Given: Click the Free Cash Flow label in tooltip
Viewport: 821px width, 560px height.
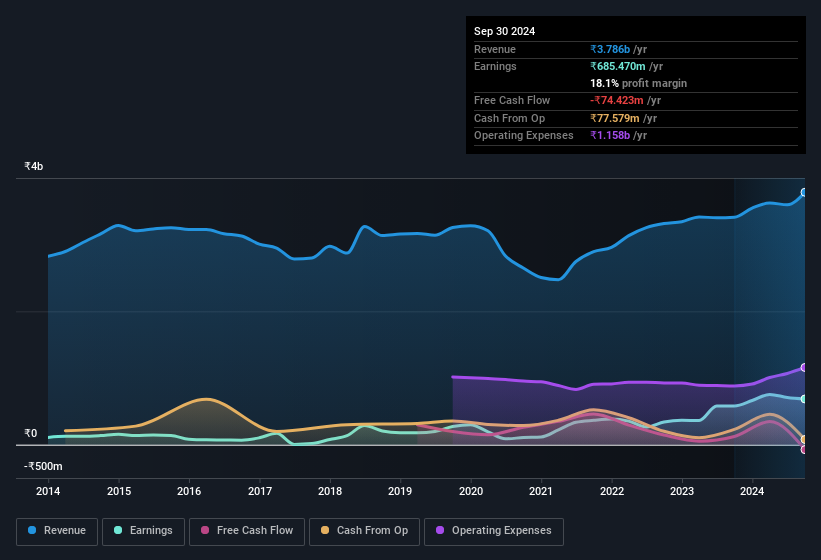Looking at the screenshot, I should (512, 100).
